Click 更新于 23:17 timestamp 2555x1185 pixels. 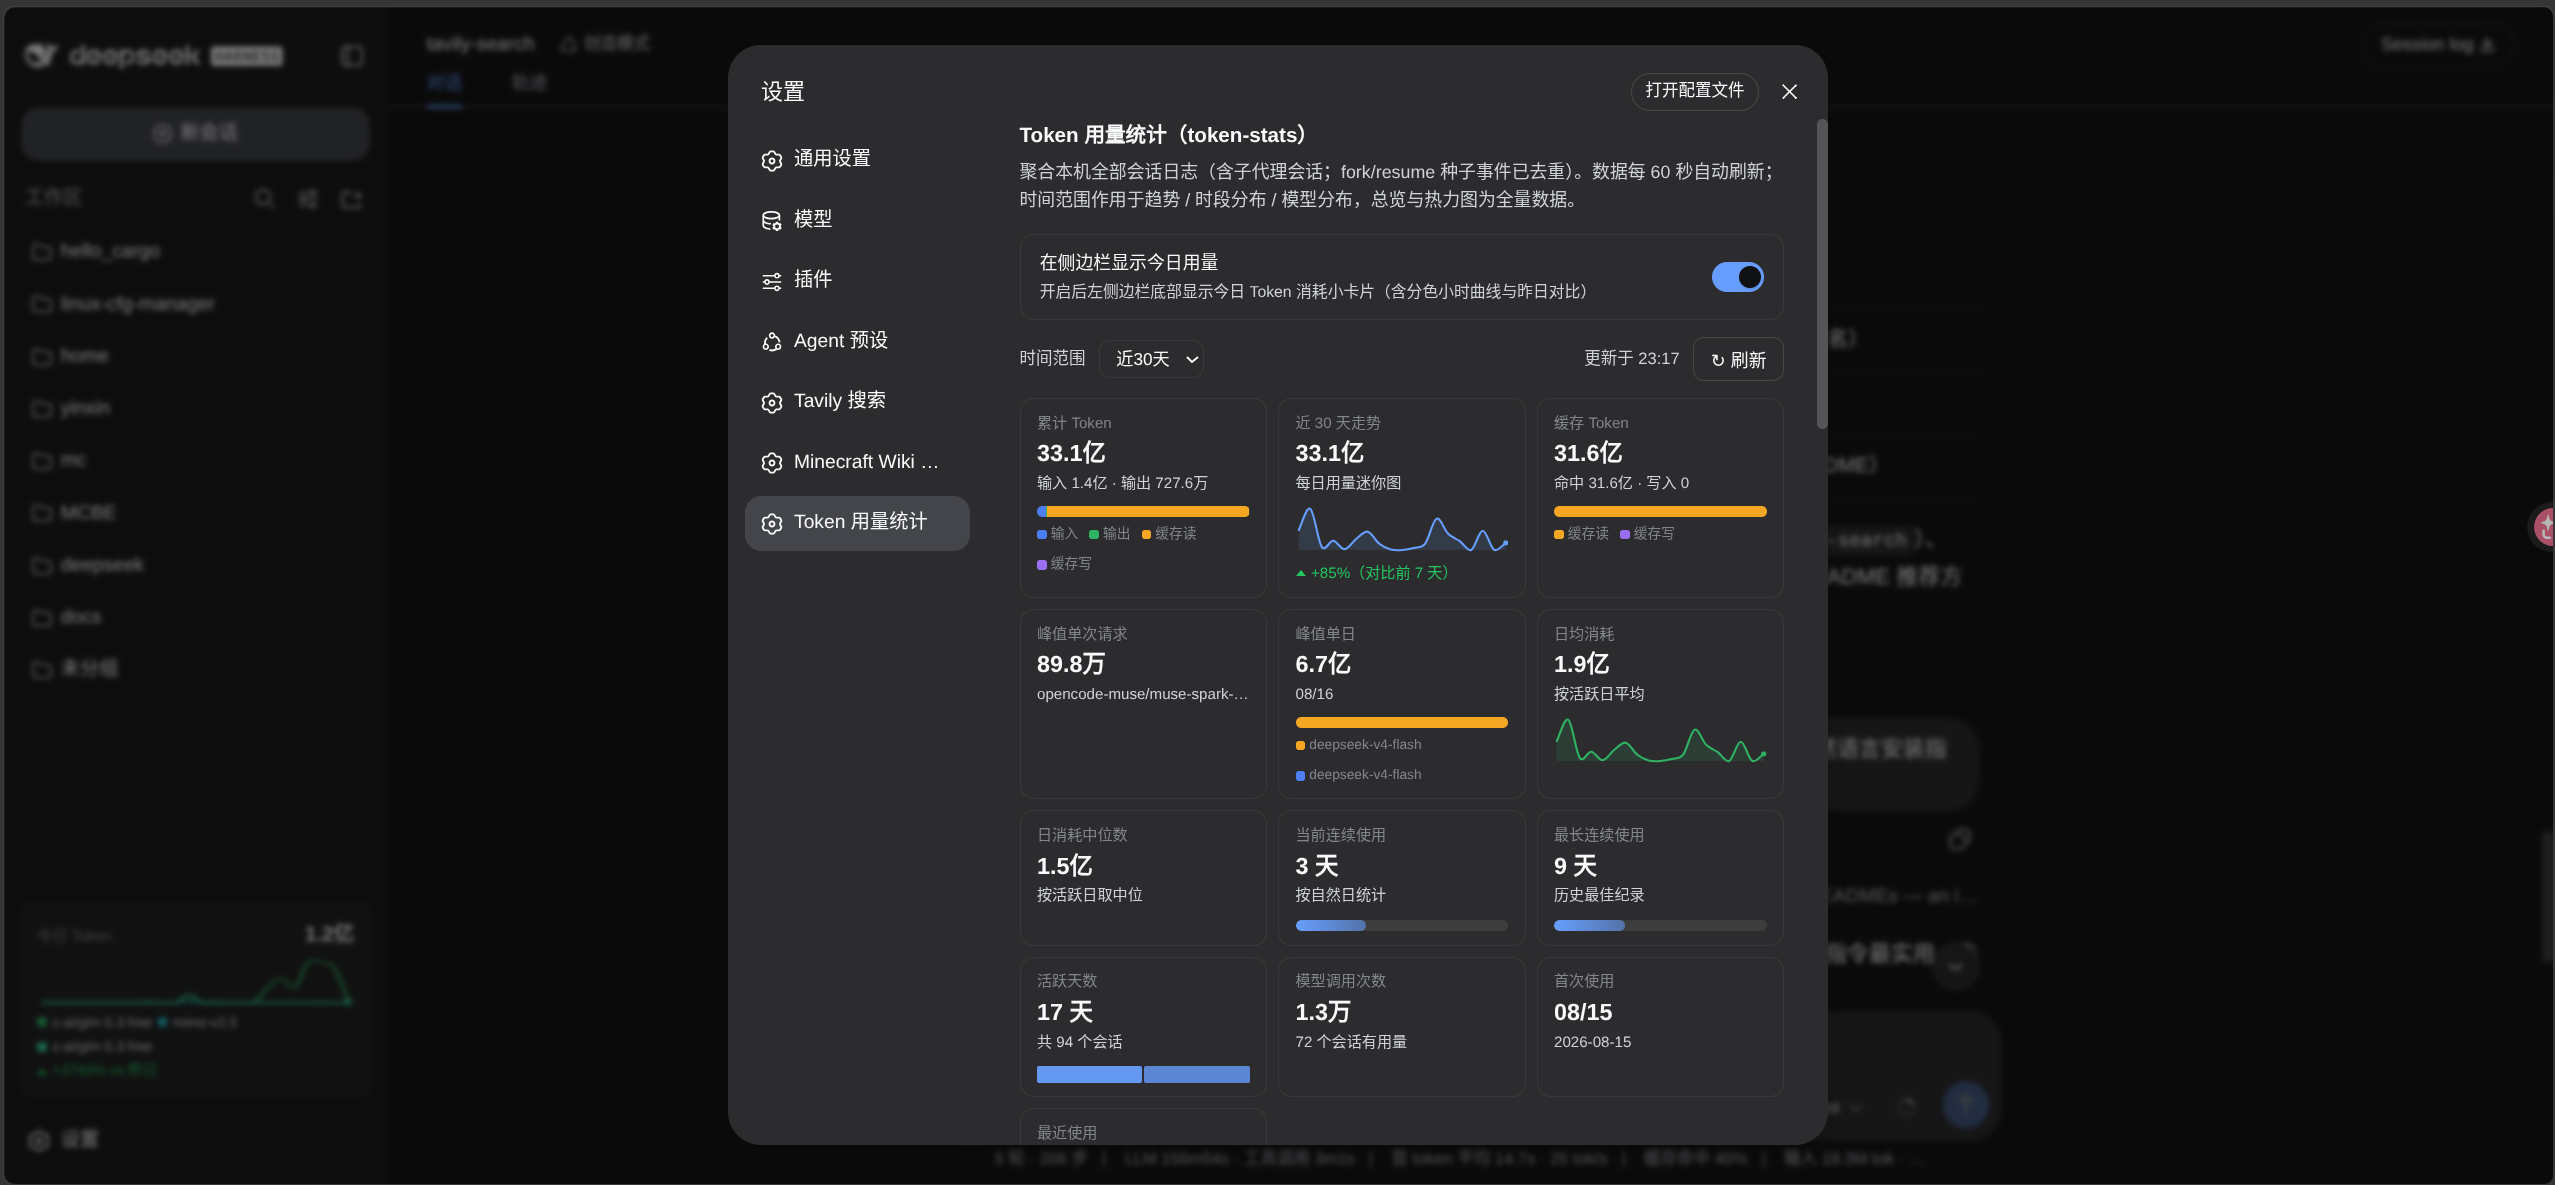[x=1631, y=358]
